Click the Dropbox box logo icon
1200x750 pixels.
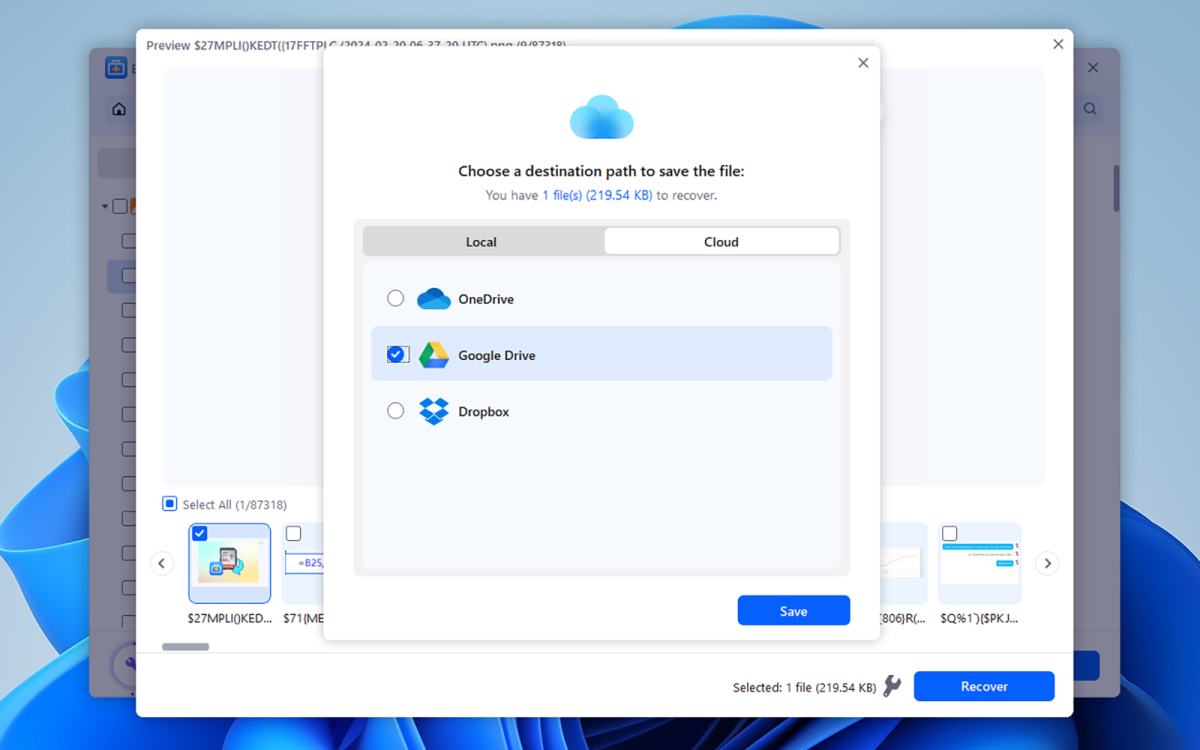click(433, 411)
